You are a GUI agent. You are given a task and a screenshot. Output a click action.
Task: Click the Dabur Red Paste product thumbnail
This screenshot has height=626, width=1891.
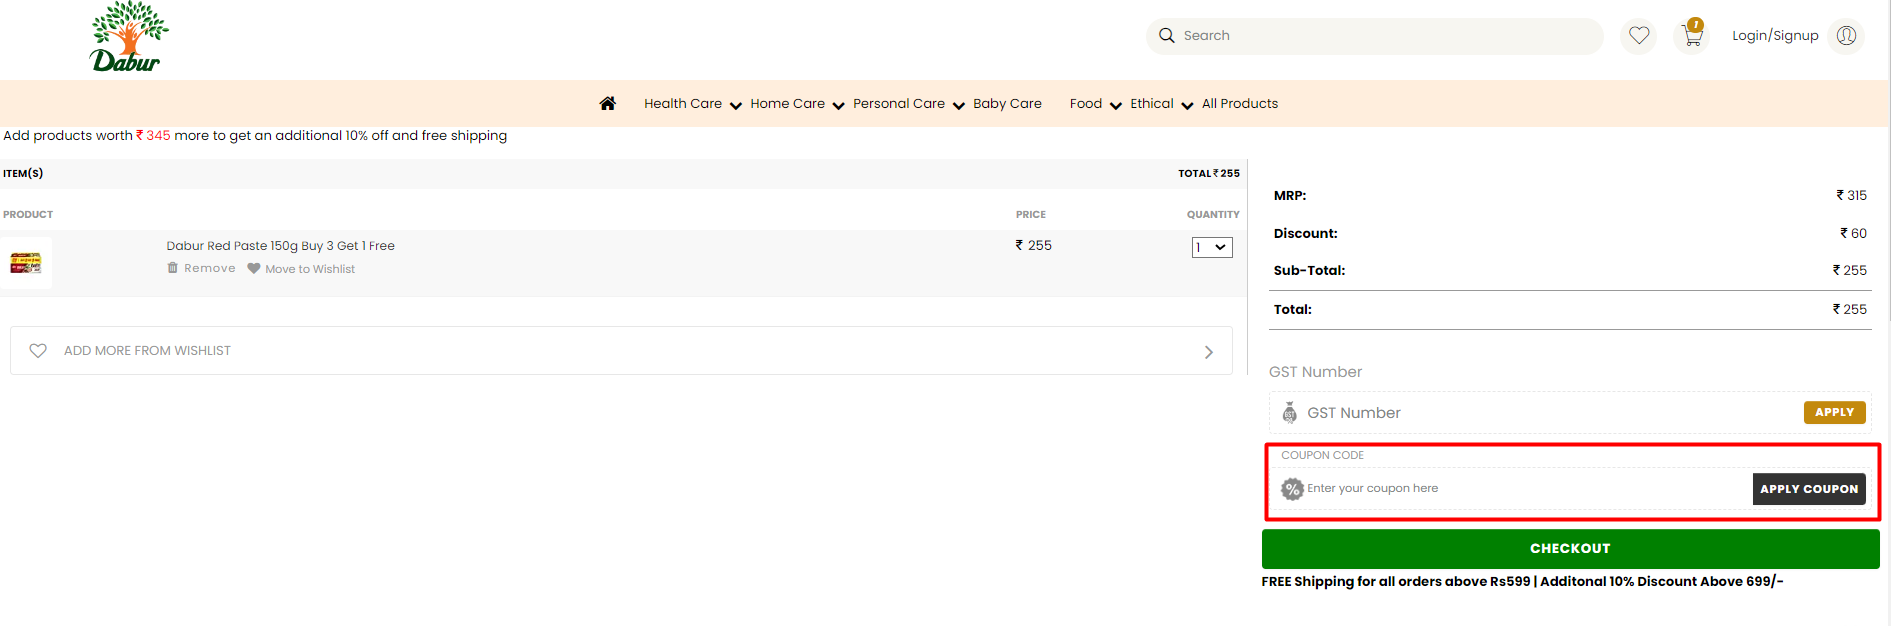tap(26, 263)
